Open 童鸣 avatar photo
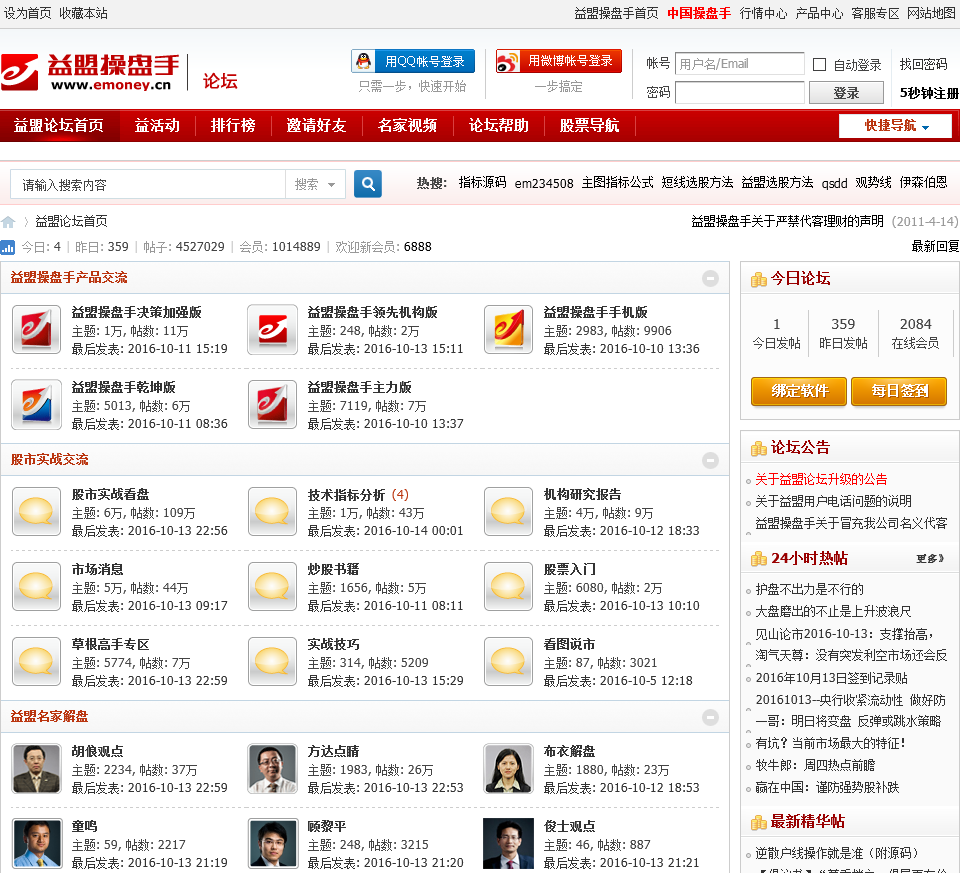Image resolution: width=960 pixels, height=873 pixels. click(x=36, y=844)
